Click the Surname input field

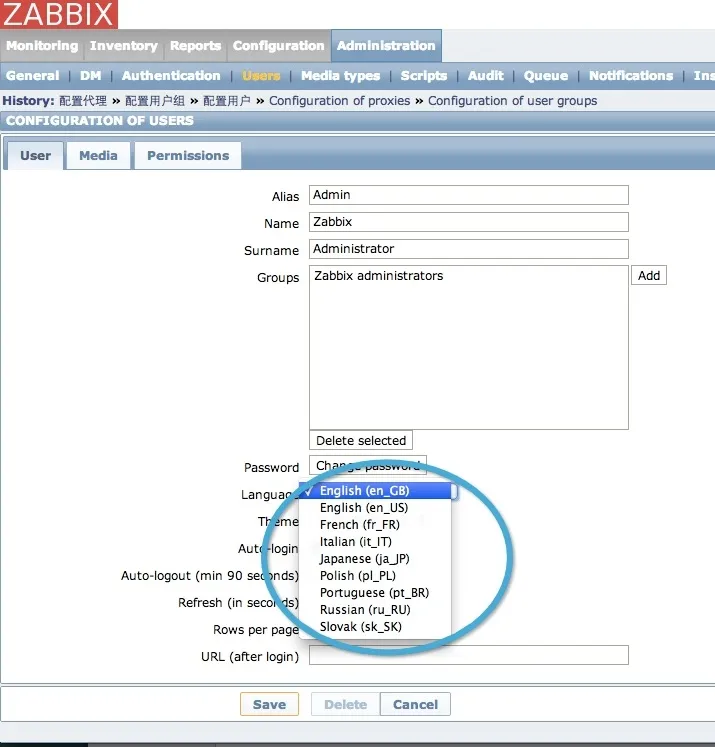[x=469, y=249]
